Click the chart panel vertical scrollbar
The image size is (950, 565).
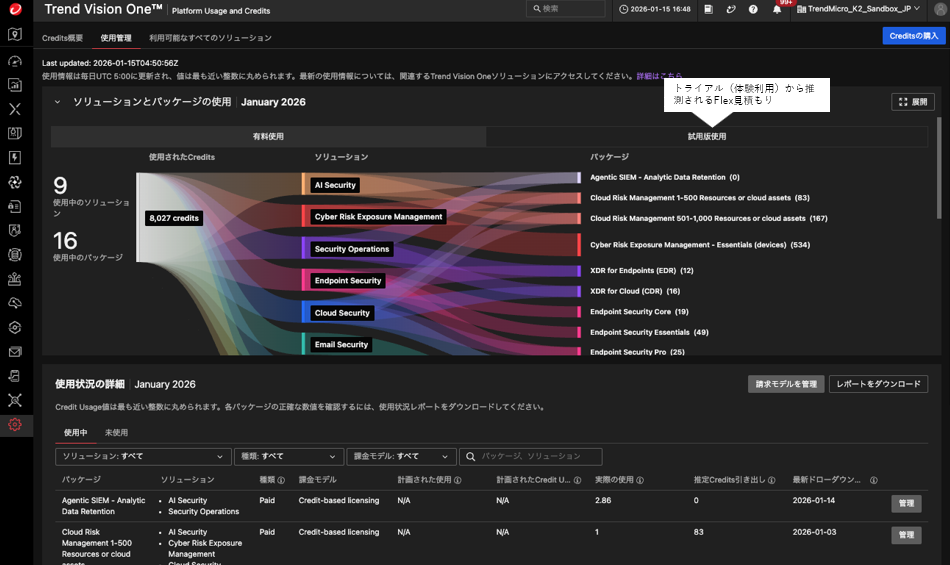(x=939, y=168)
